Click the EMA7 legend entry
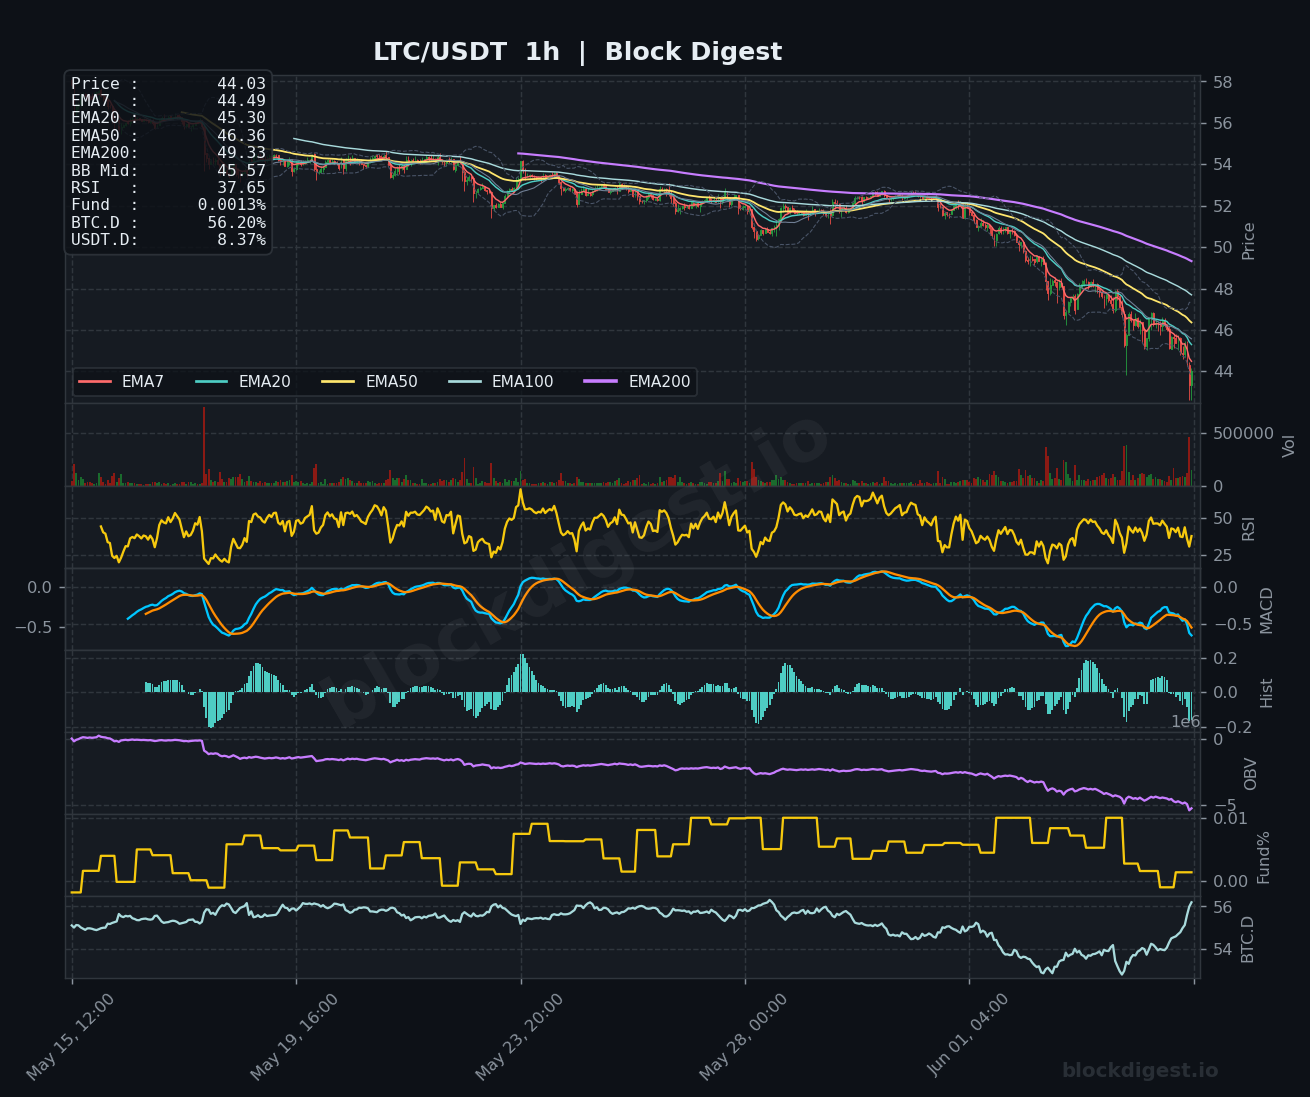Screen dimensions: 1310x1097 click(121, 382)
